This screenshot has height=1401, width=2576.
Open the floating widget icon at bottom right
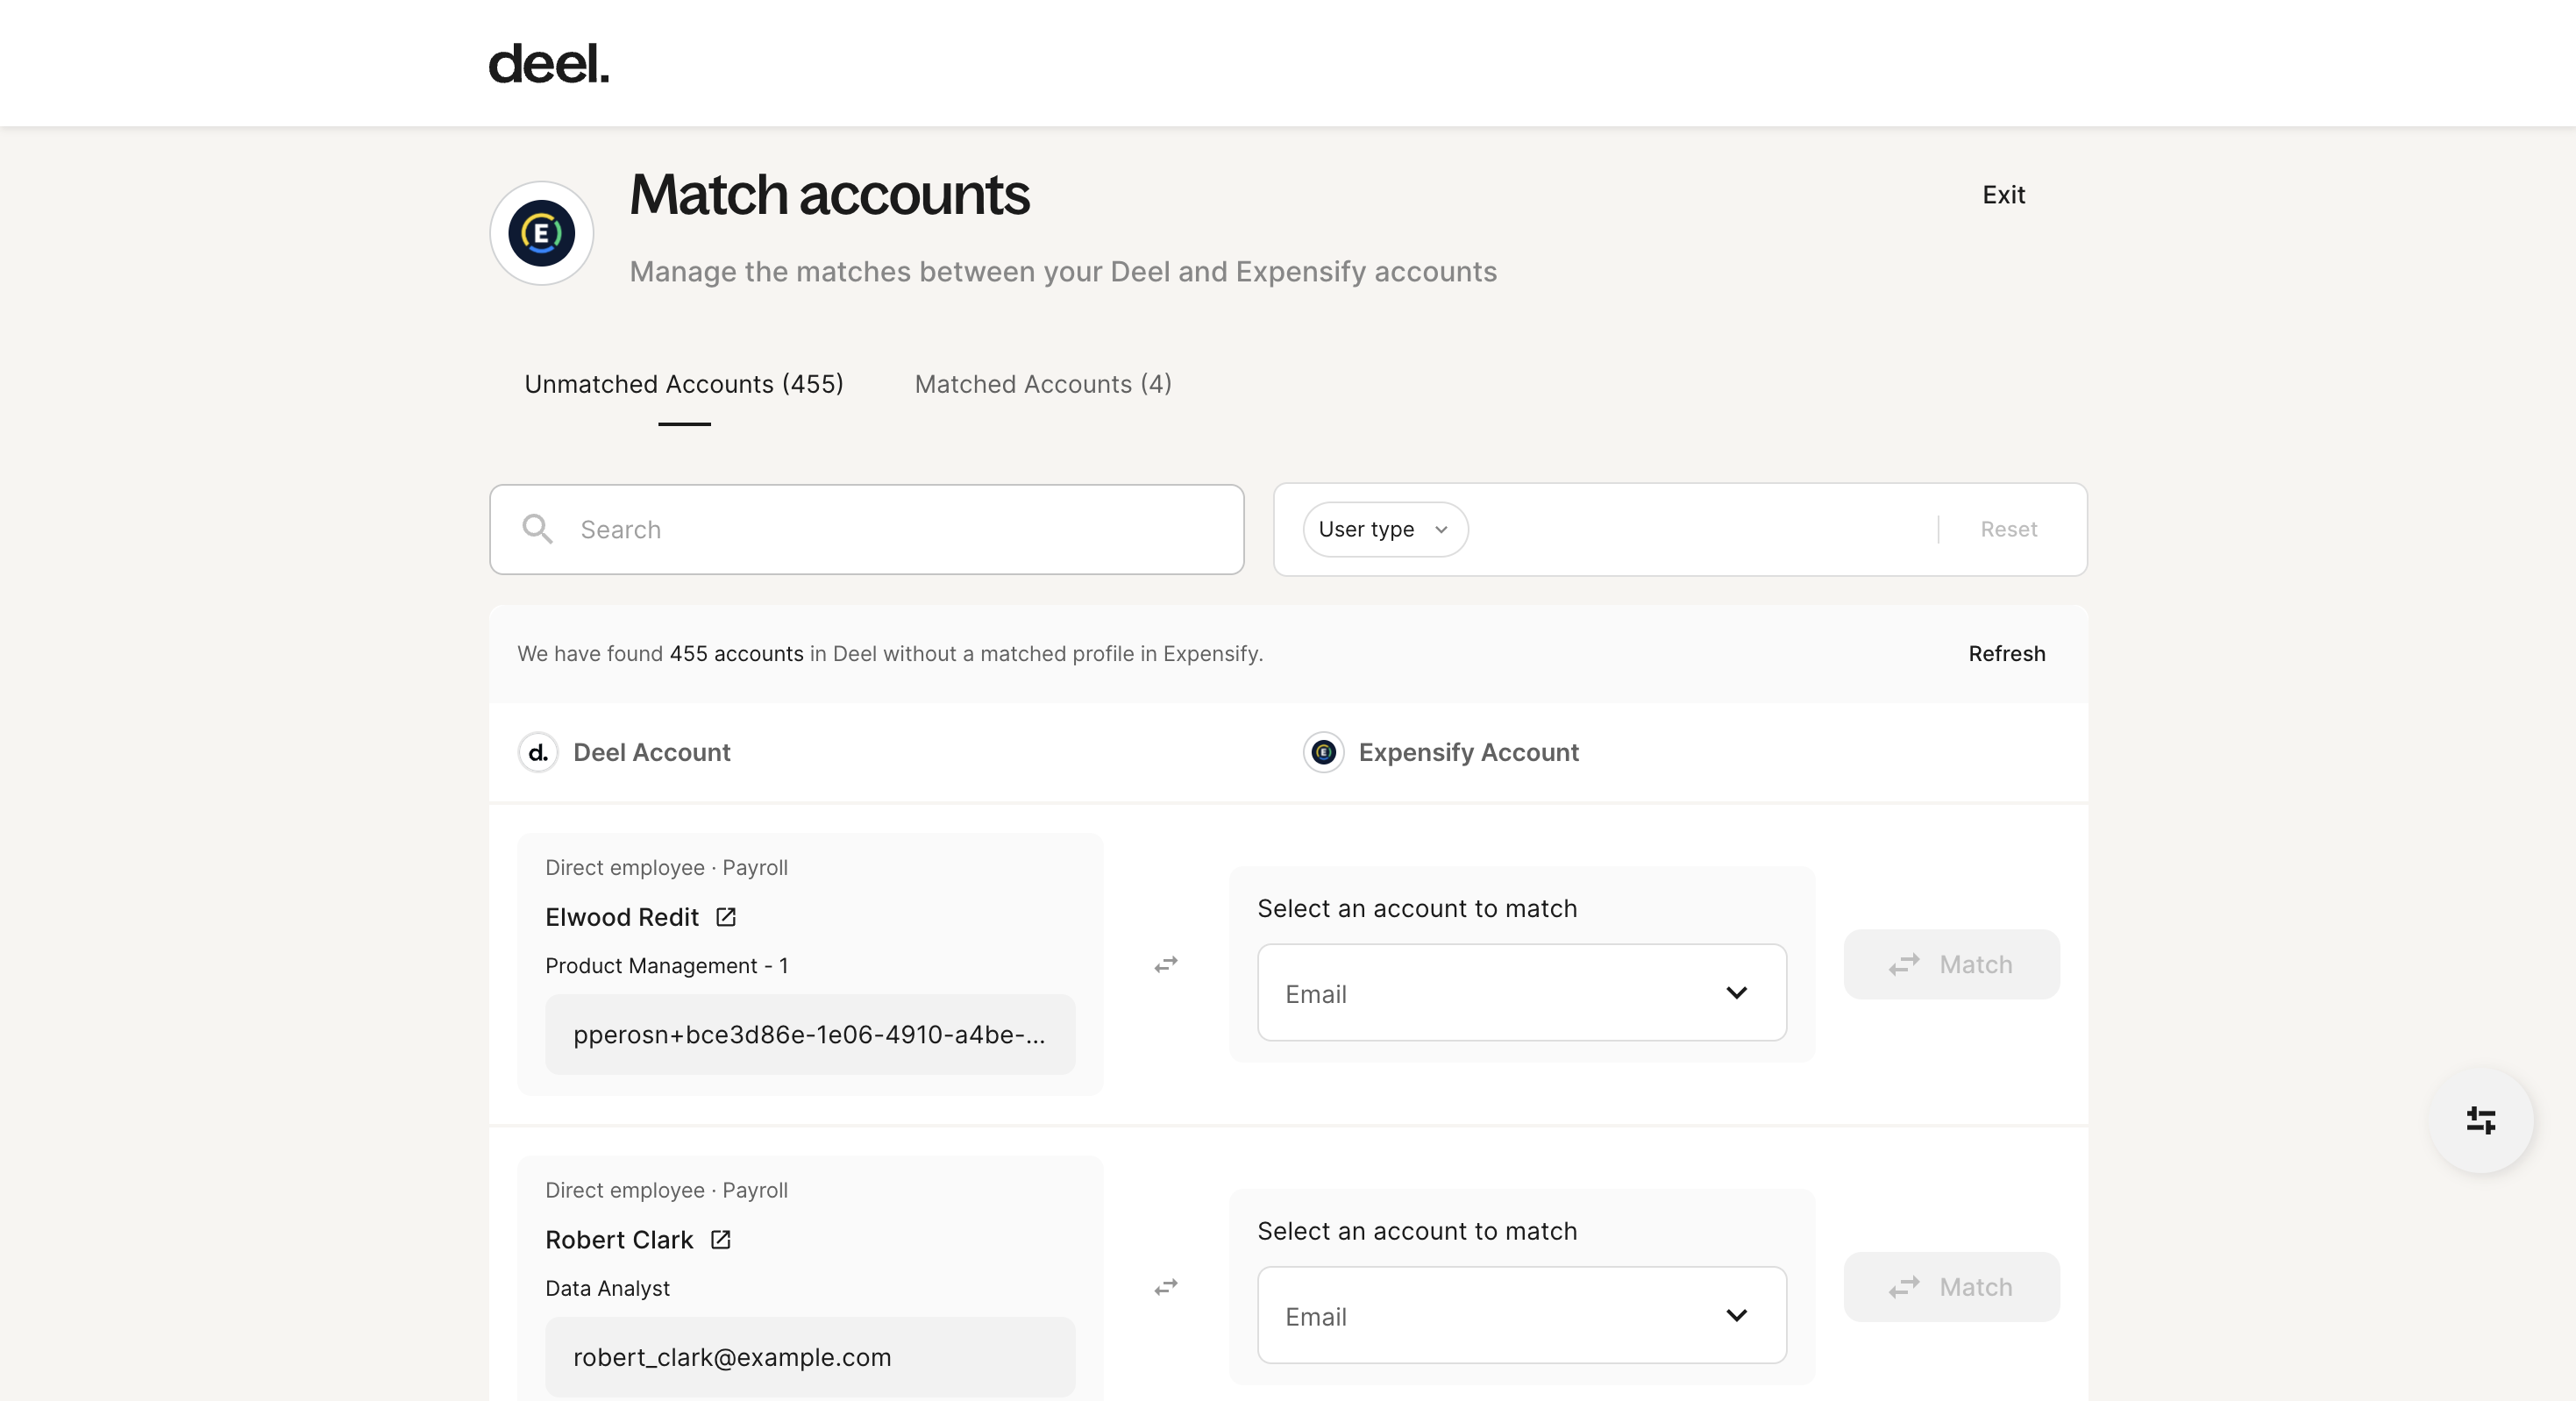[x=2481, y=1120]
